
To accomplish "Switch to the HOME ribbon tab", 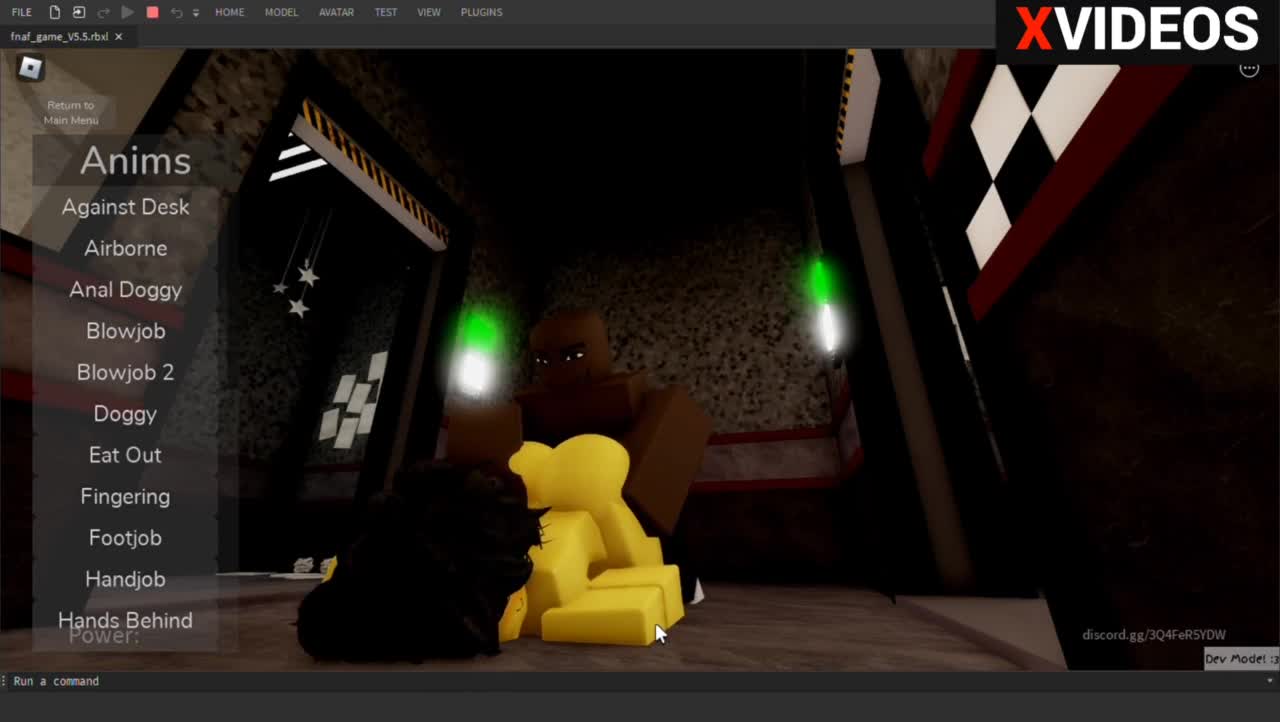I will (229, 12).
